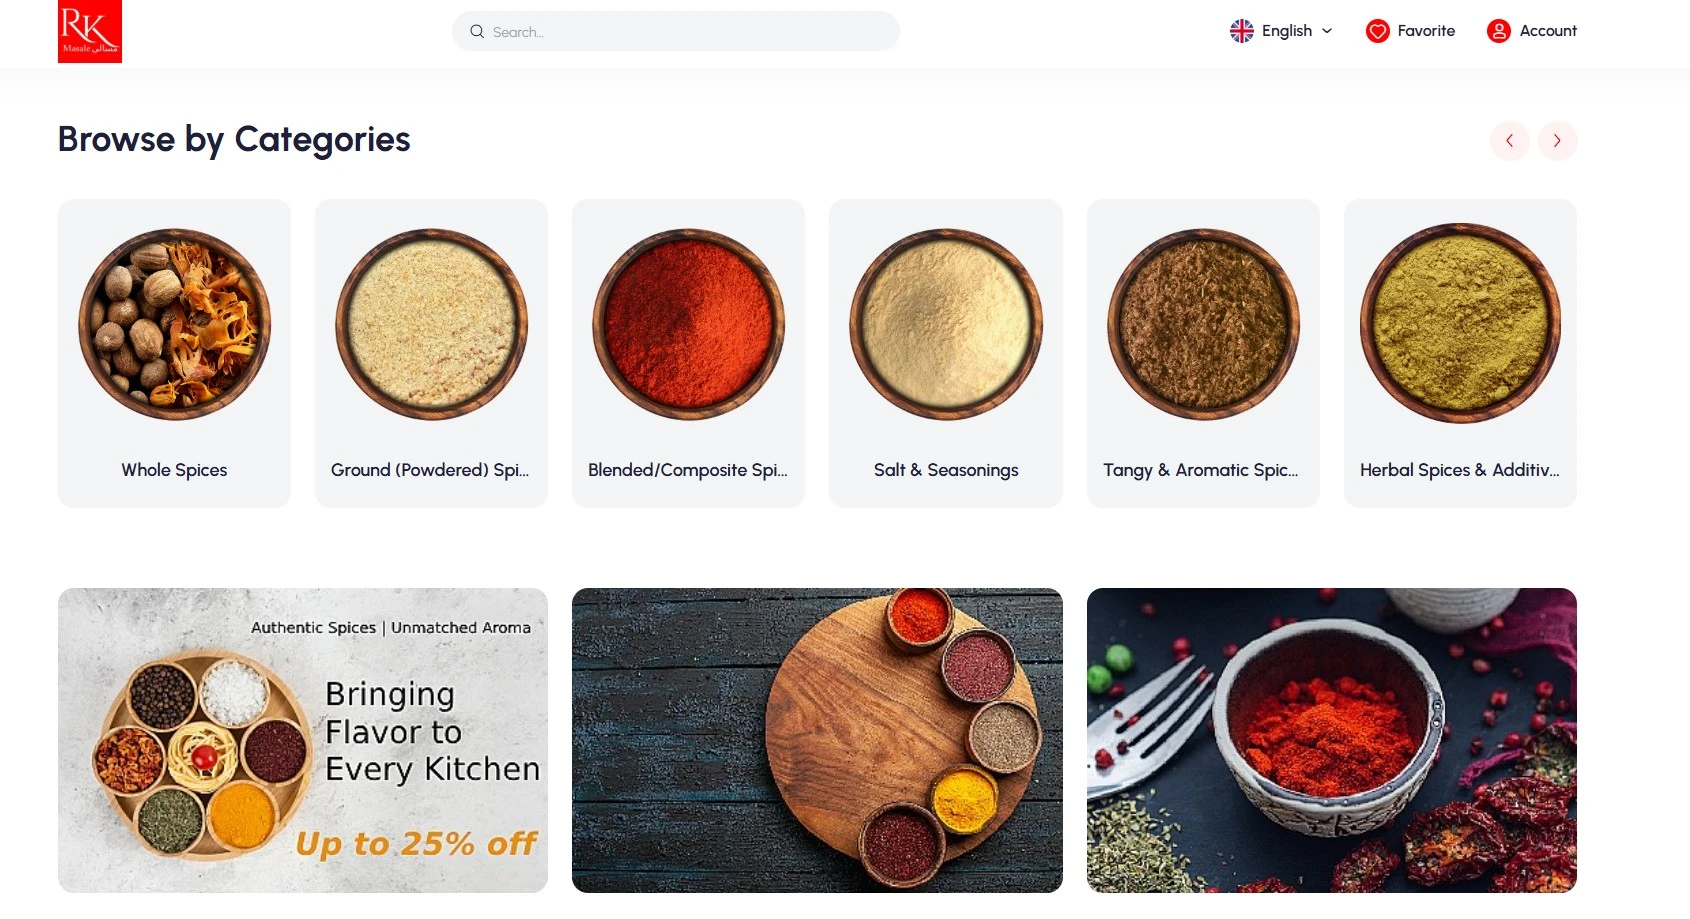Open Tangy & Aromatic Spices category
The height and width of the screenshot is (919, 1690).
coord(1202,353)
